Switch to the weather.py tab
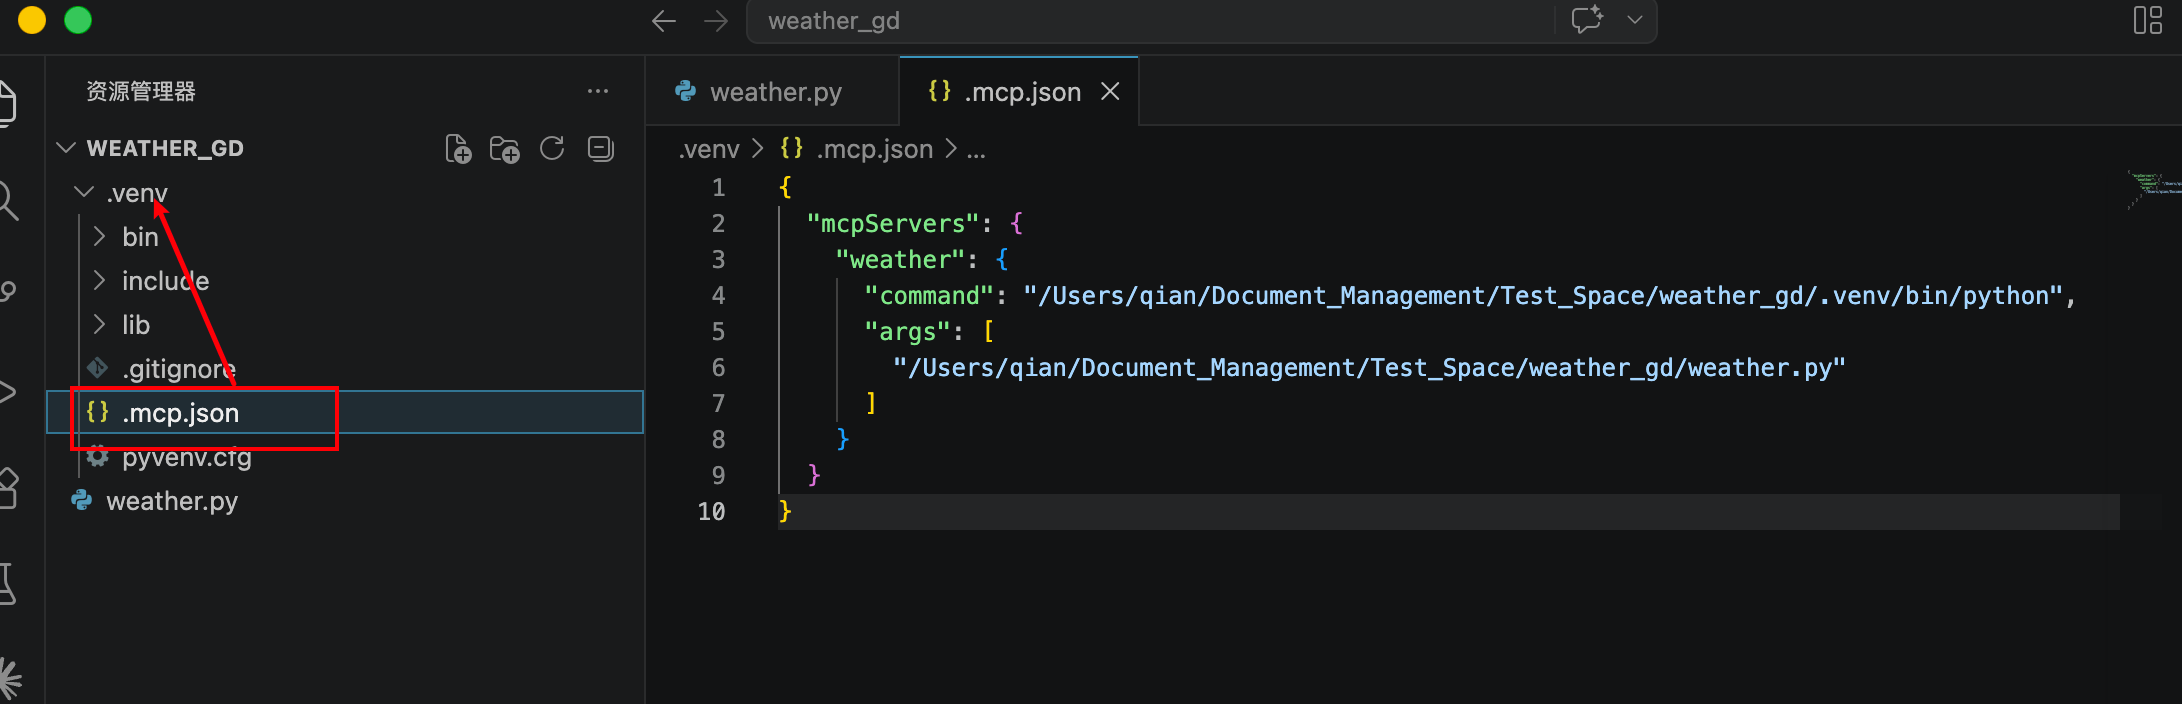The height and width of the screenshot is (704, 2182). pos(773,91)
